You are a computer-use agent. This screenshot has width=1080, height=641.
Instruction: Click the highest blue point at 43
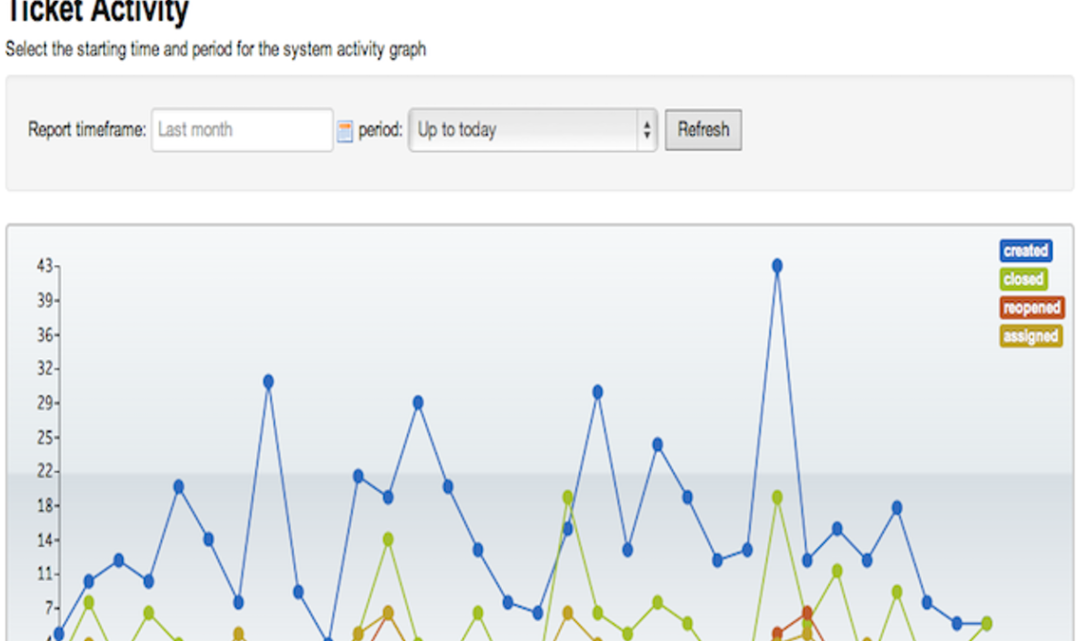777,266
